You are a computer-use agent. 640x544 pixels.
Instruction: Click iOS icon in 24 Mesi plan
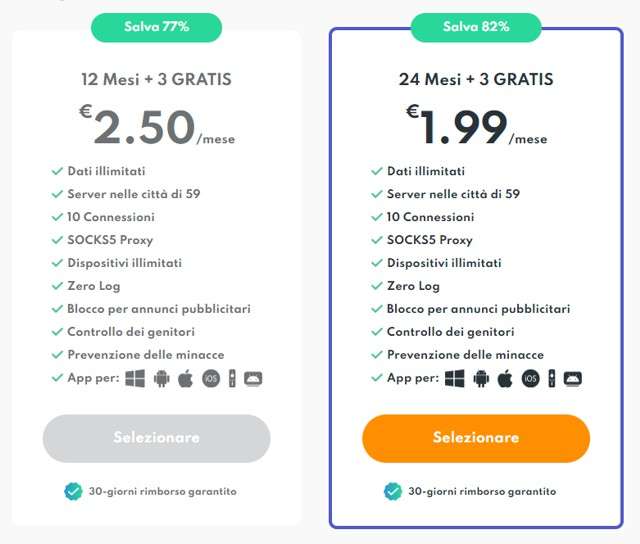point(531,378)
